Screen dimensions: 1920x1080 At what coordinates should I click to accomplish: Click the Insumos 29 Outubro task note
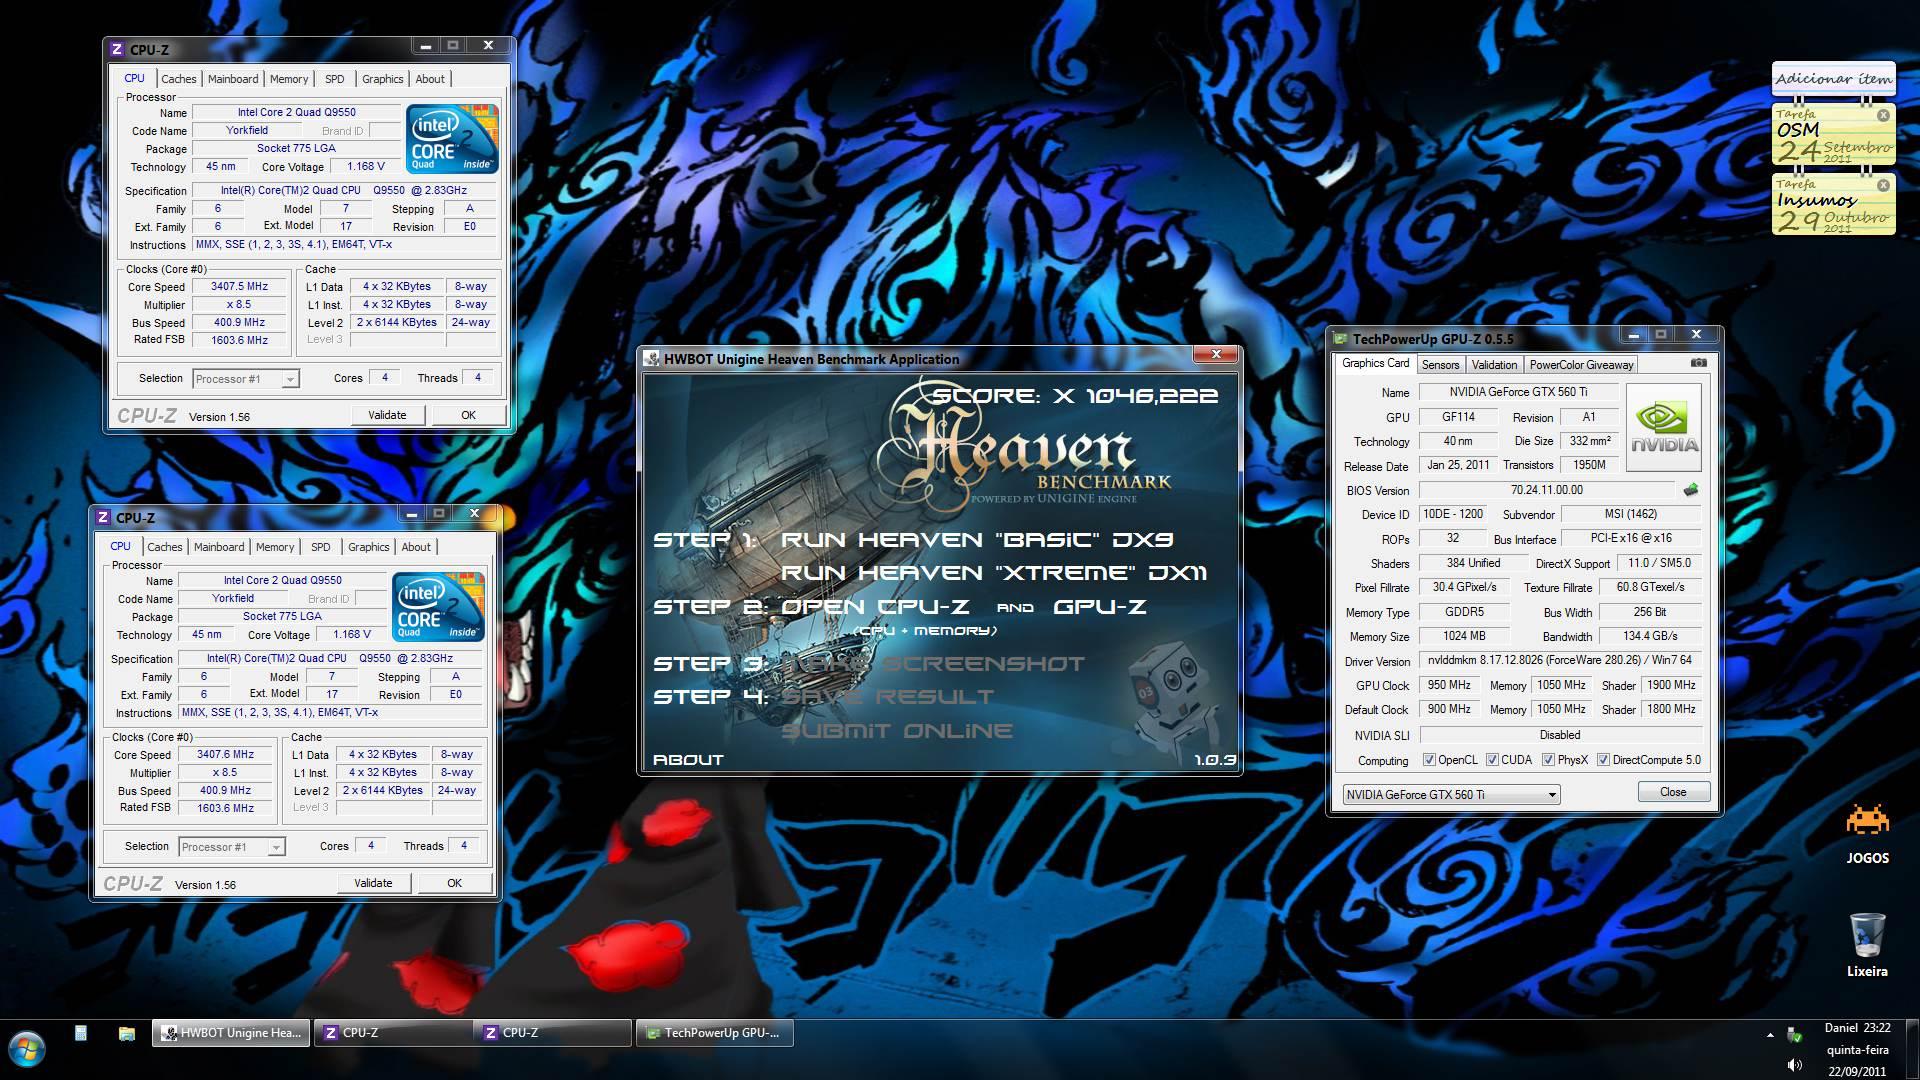1833,205
